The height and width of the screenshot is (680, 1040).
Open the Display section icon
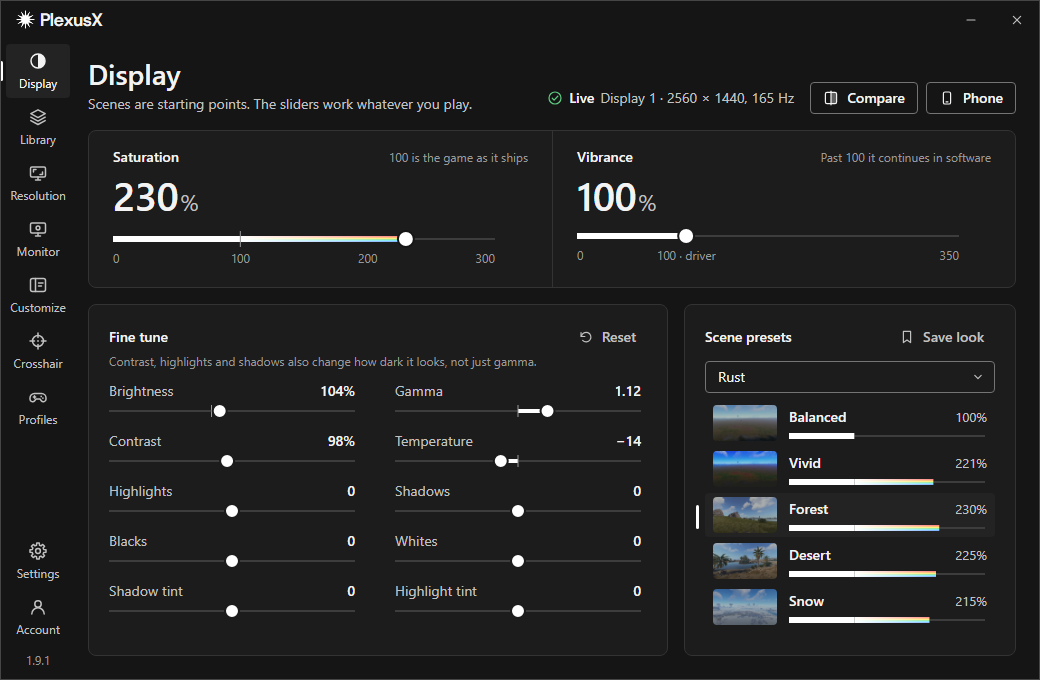38,61
